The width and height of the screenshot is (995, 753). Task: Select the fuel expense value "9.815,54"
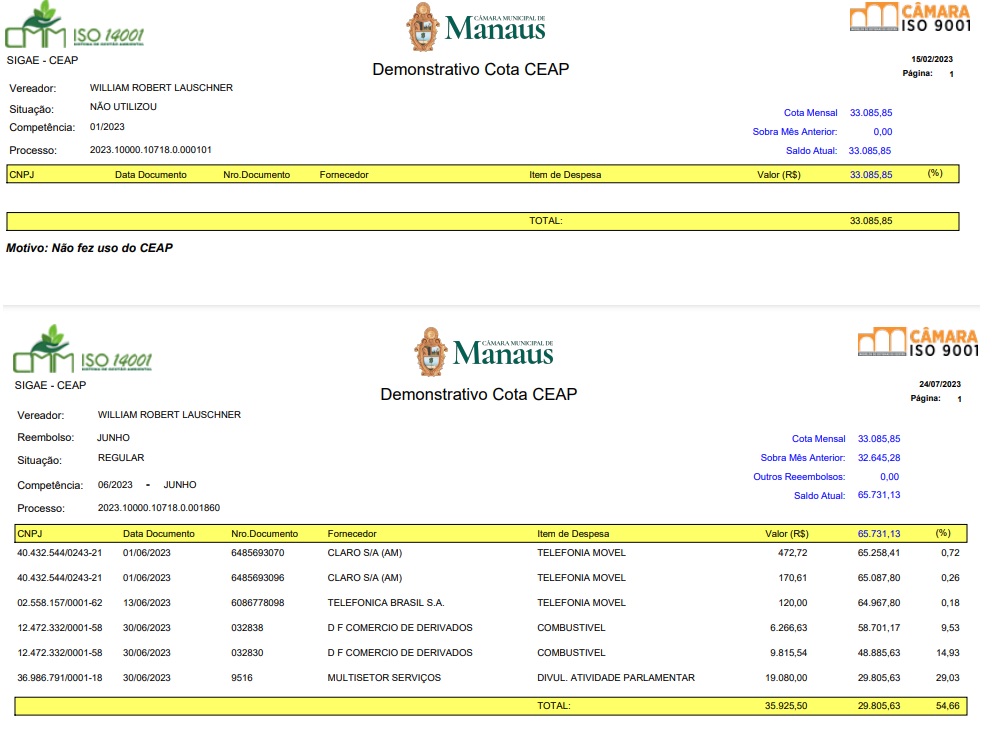coord(789,653)
